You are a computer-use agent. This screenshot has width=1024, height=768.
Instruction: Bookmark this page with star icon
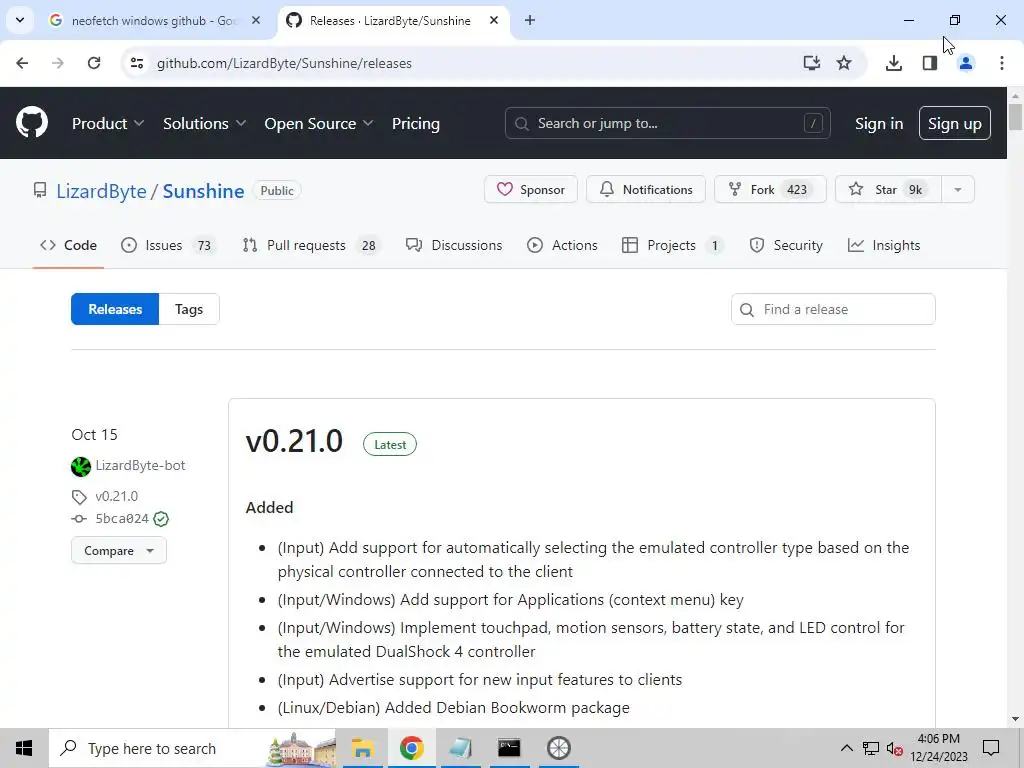pos(844,63)
